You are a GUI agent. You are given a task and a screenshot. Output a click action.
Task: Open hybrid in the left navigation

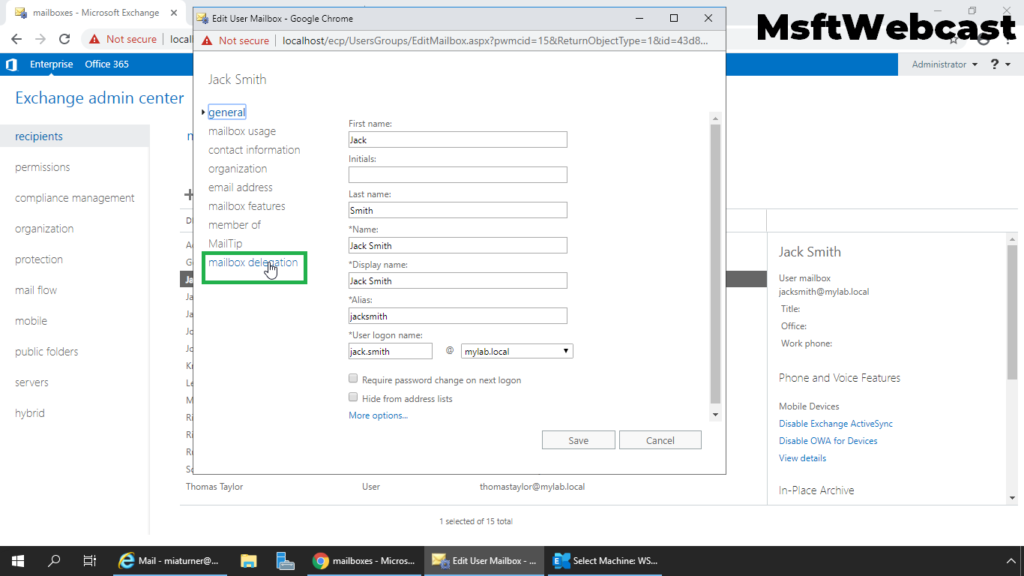pos(29,413)
